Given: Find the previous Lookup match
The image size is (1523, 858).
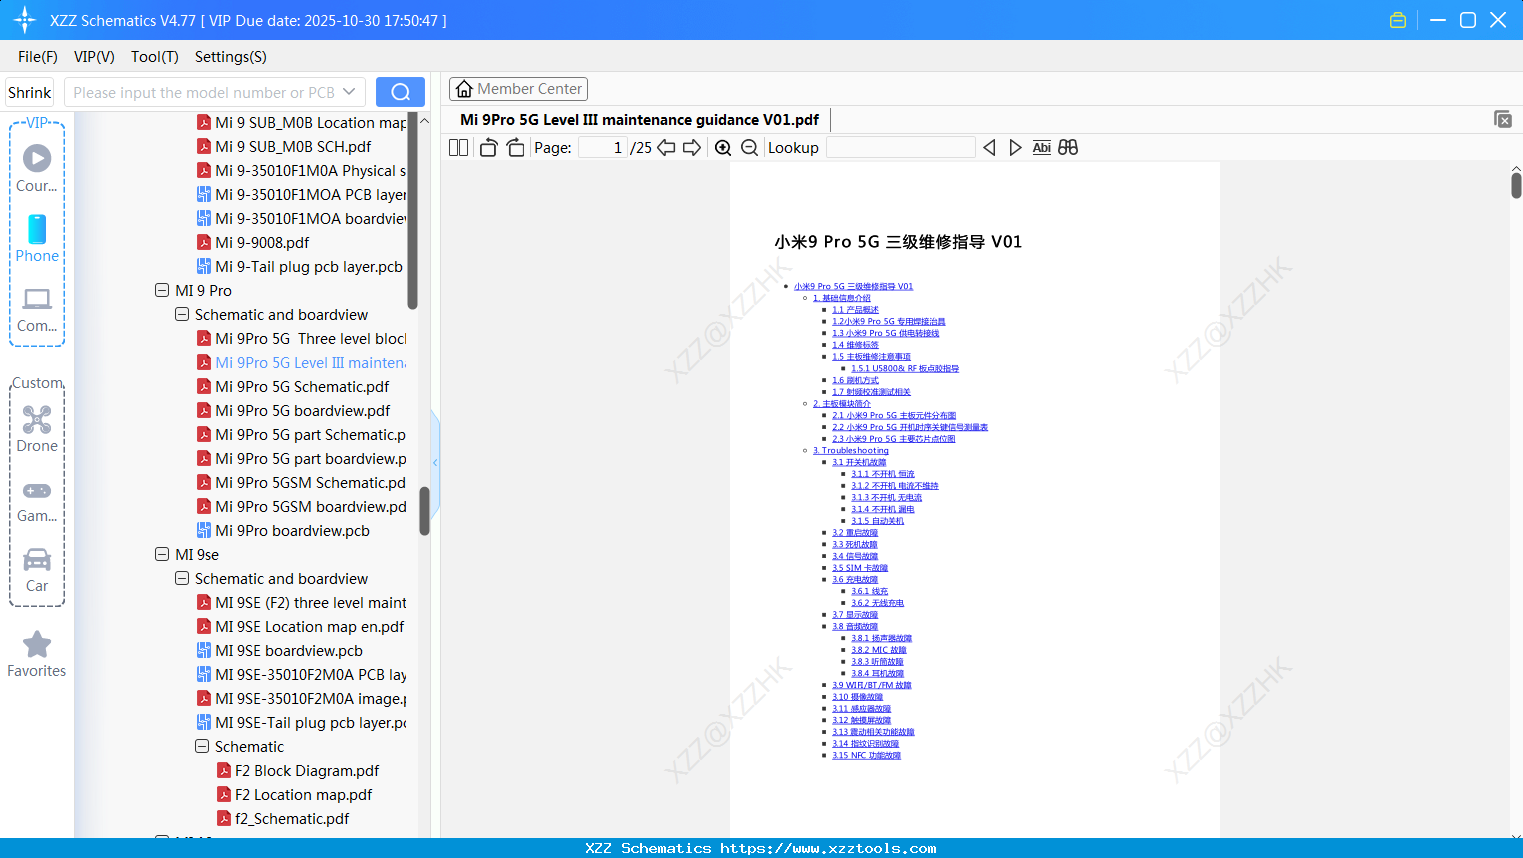Looking at the screenshot, I should pyautogui.click(x=989, y=148).
